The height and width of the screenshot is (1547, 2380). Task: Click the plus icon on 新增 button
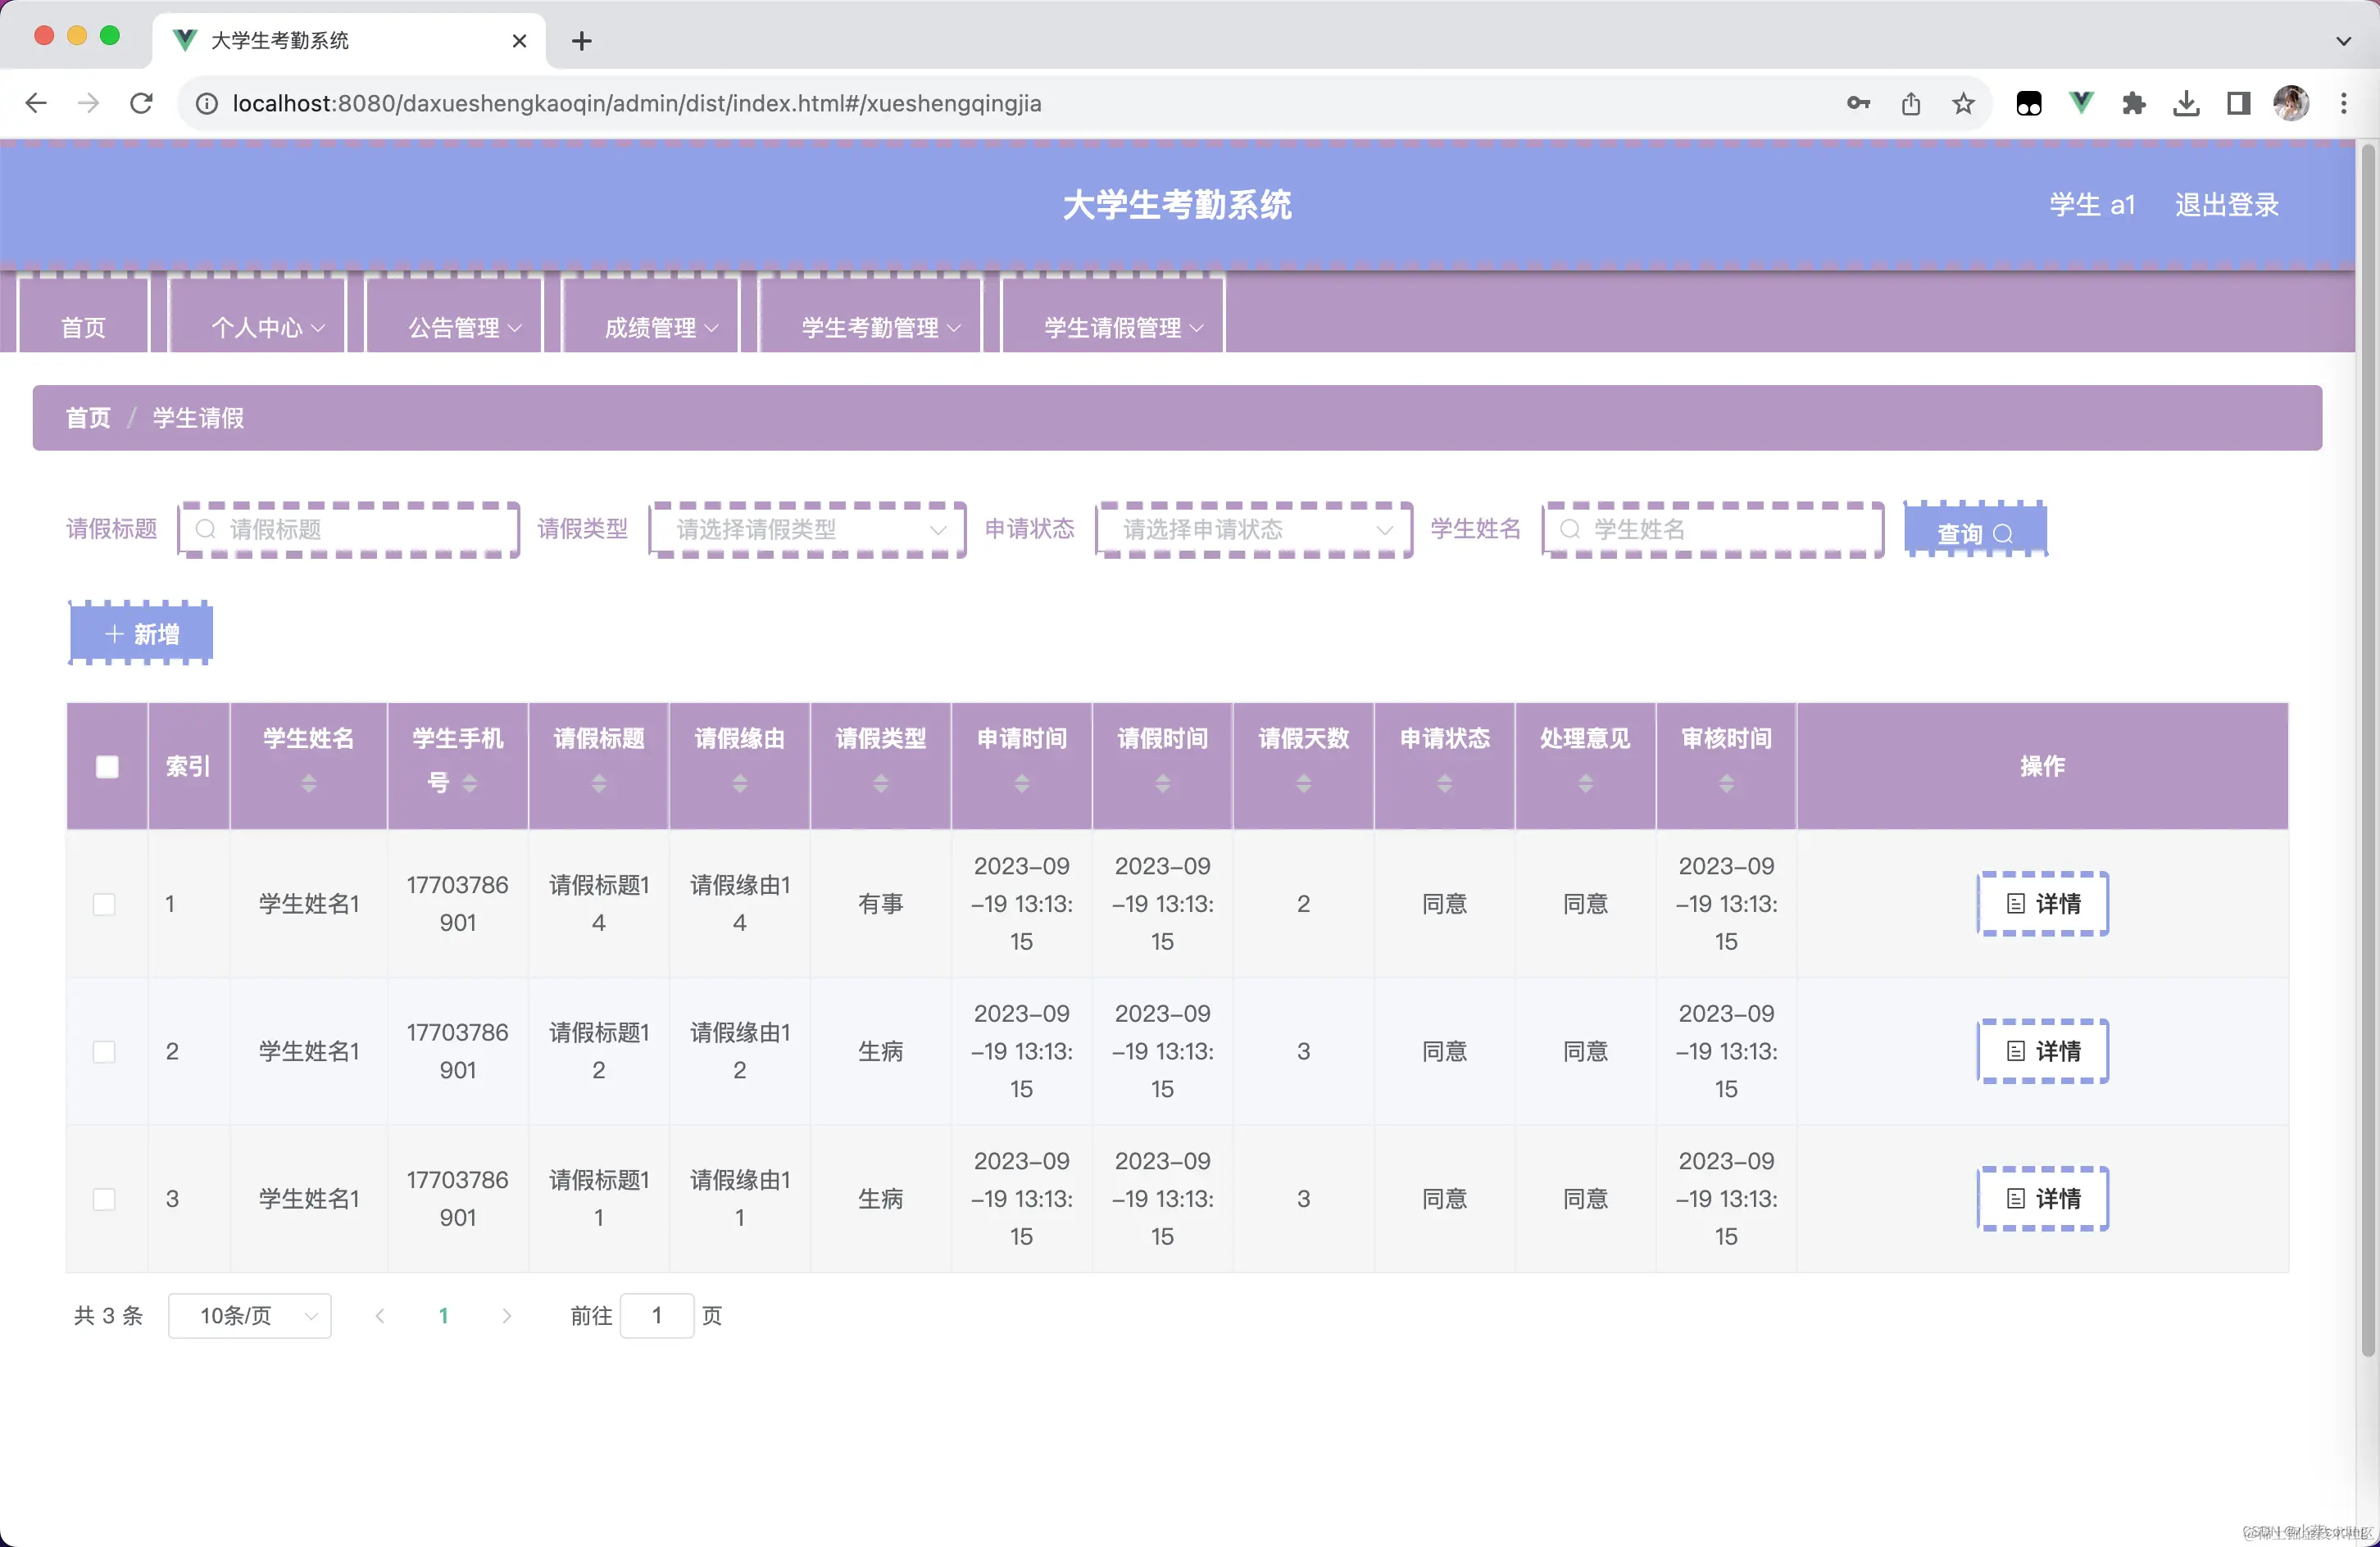pos(112,633)
